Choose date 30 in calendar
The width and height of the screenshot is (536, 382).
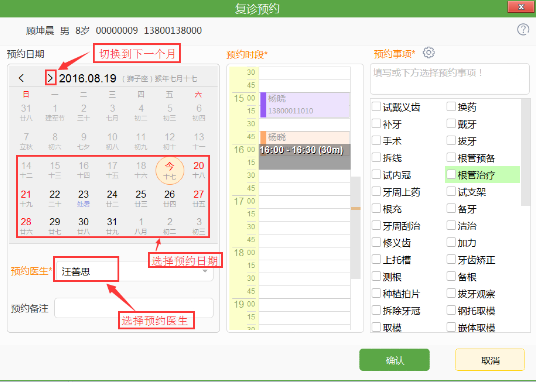tap(83, 226)
